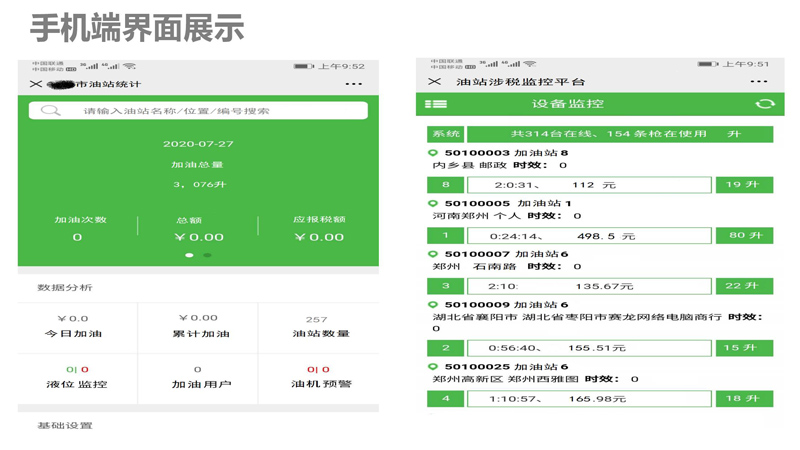800x450 pixels.
Task: Tap the location pin for station 50100025
Action: (433, 367)
